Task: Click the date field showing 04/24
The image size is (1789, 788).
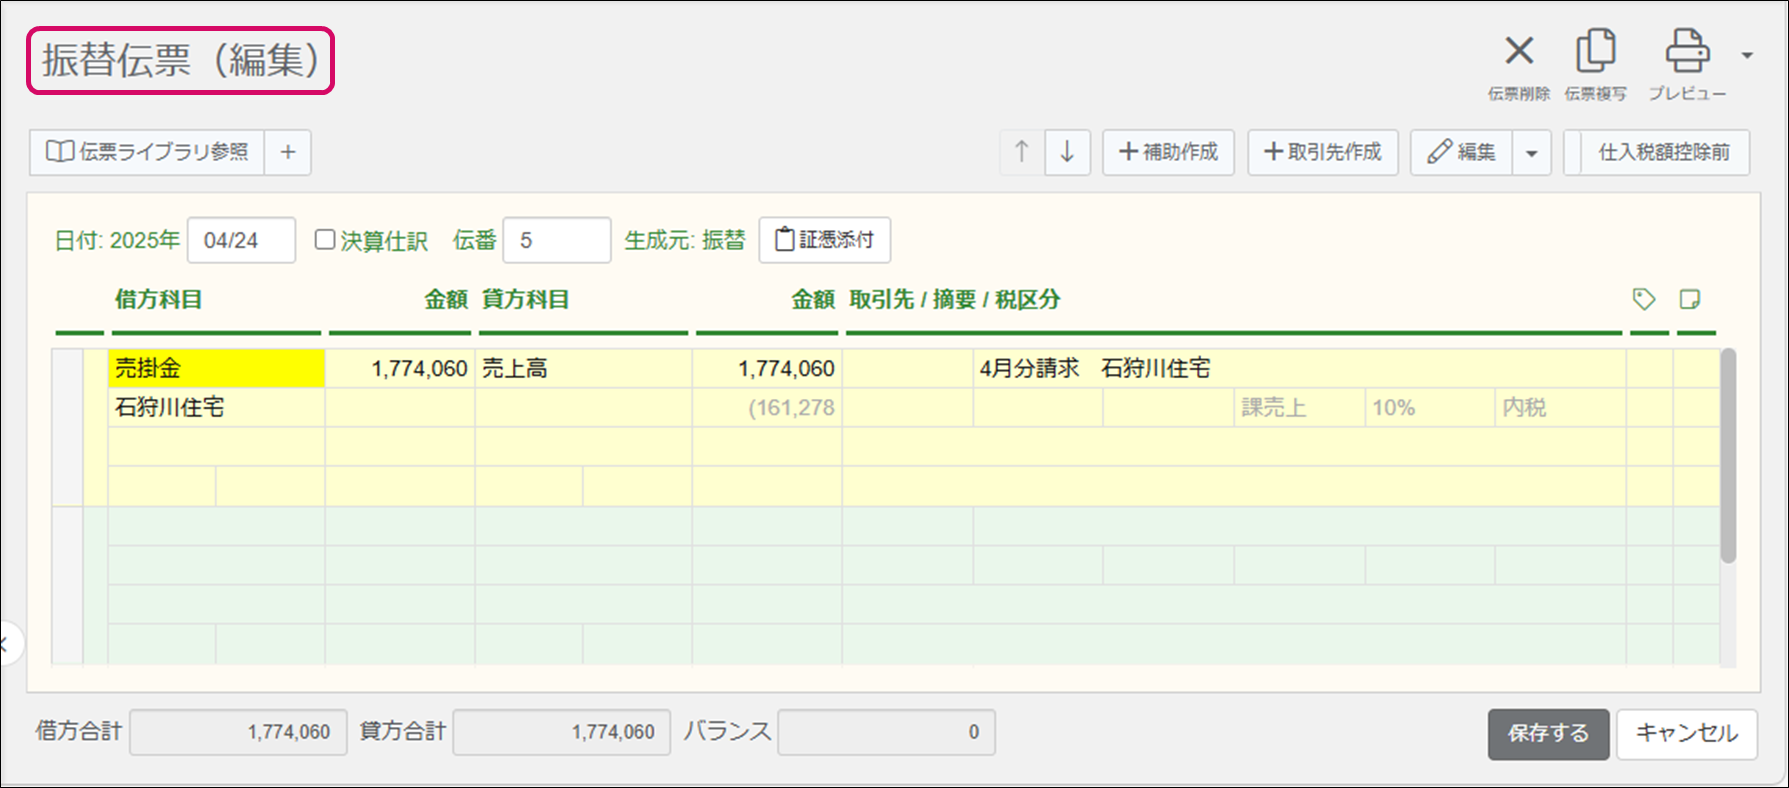Action: pyautogui.click(x=241, y=240)
